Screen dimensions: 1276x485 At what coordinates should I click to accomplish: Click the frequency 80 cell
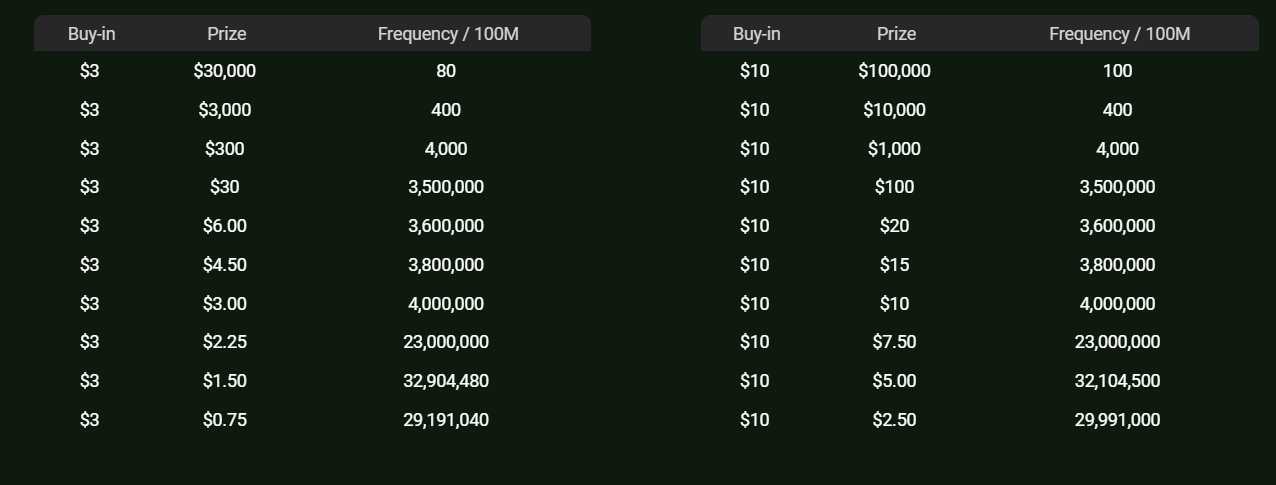pyautogui.click(x=446, y=71)
